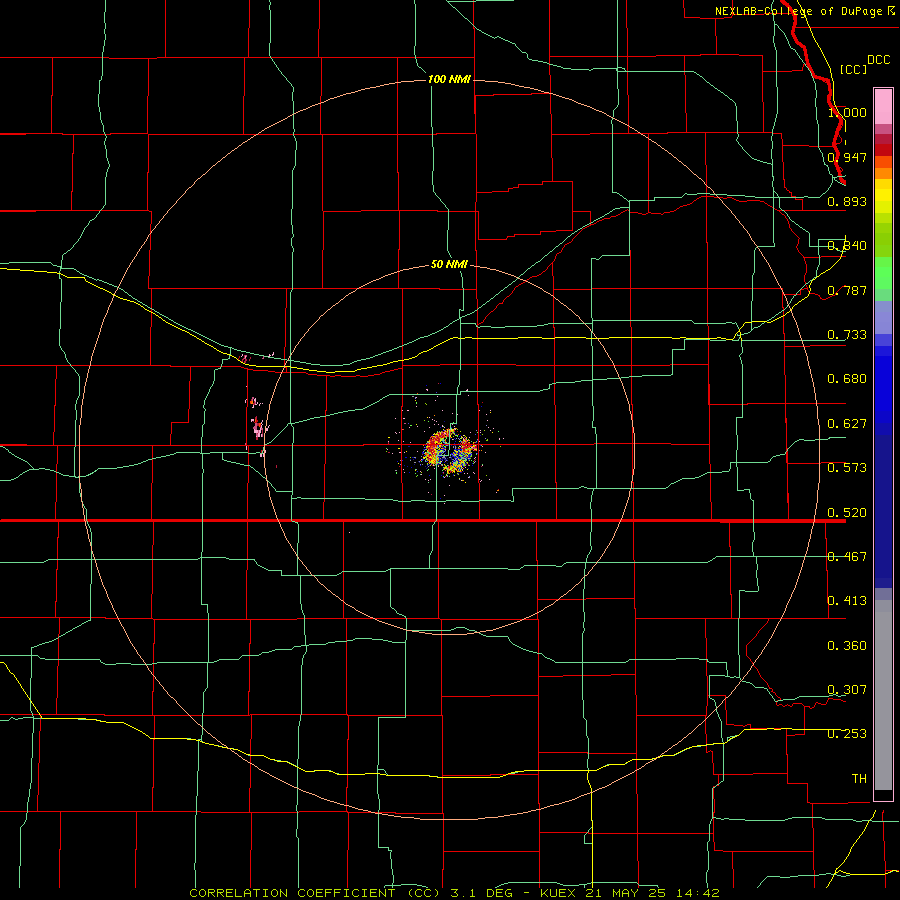
Task: Click CORRELATION COEFFICIENT (CC) in the caption
Action: pyautogui.click(x=315, y=893)
